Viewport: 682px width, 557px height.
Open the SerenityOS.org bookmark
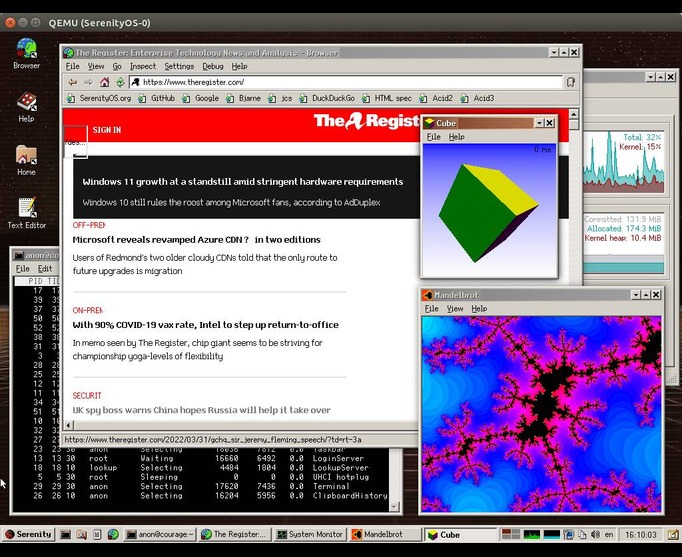pyautogui.click(x=99, y=98)
